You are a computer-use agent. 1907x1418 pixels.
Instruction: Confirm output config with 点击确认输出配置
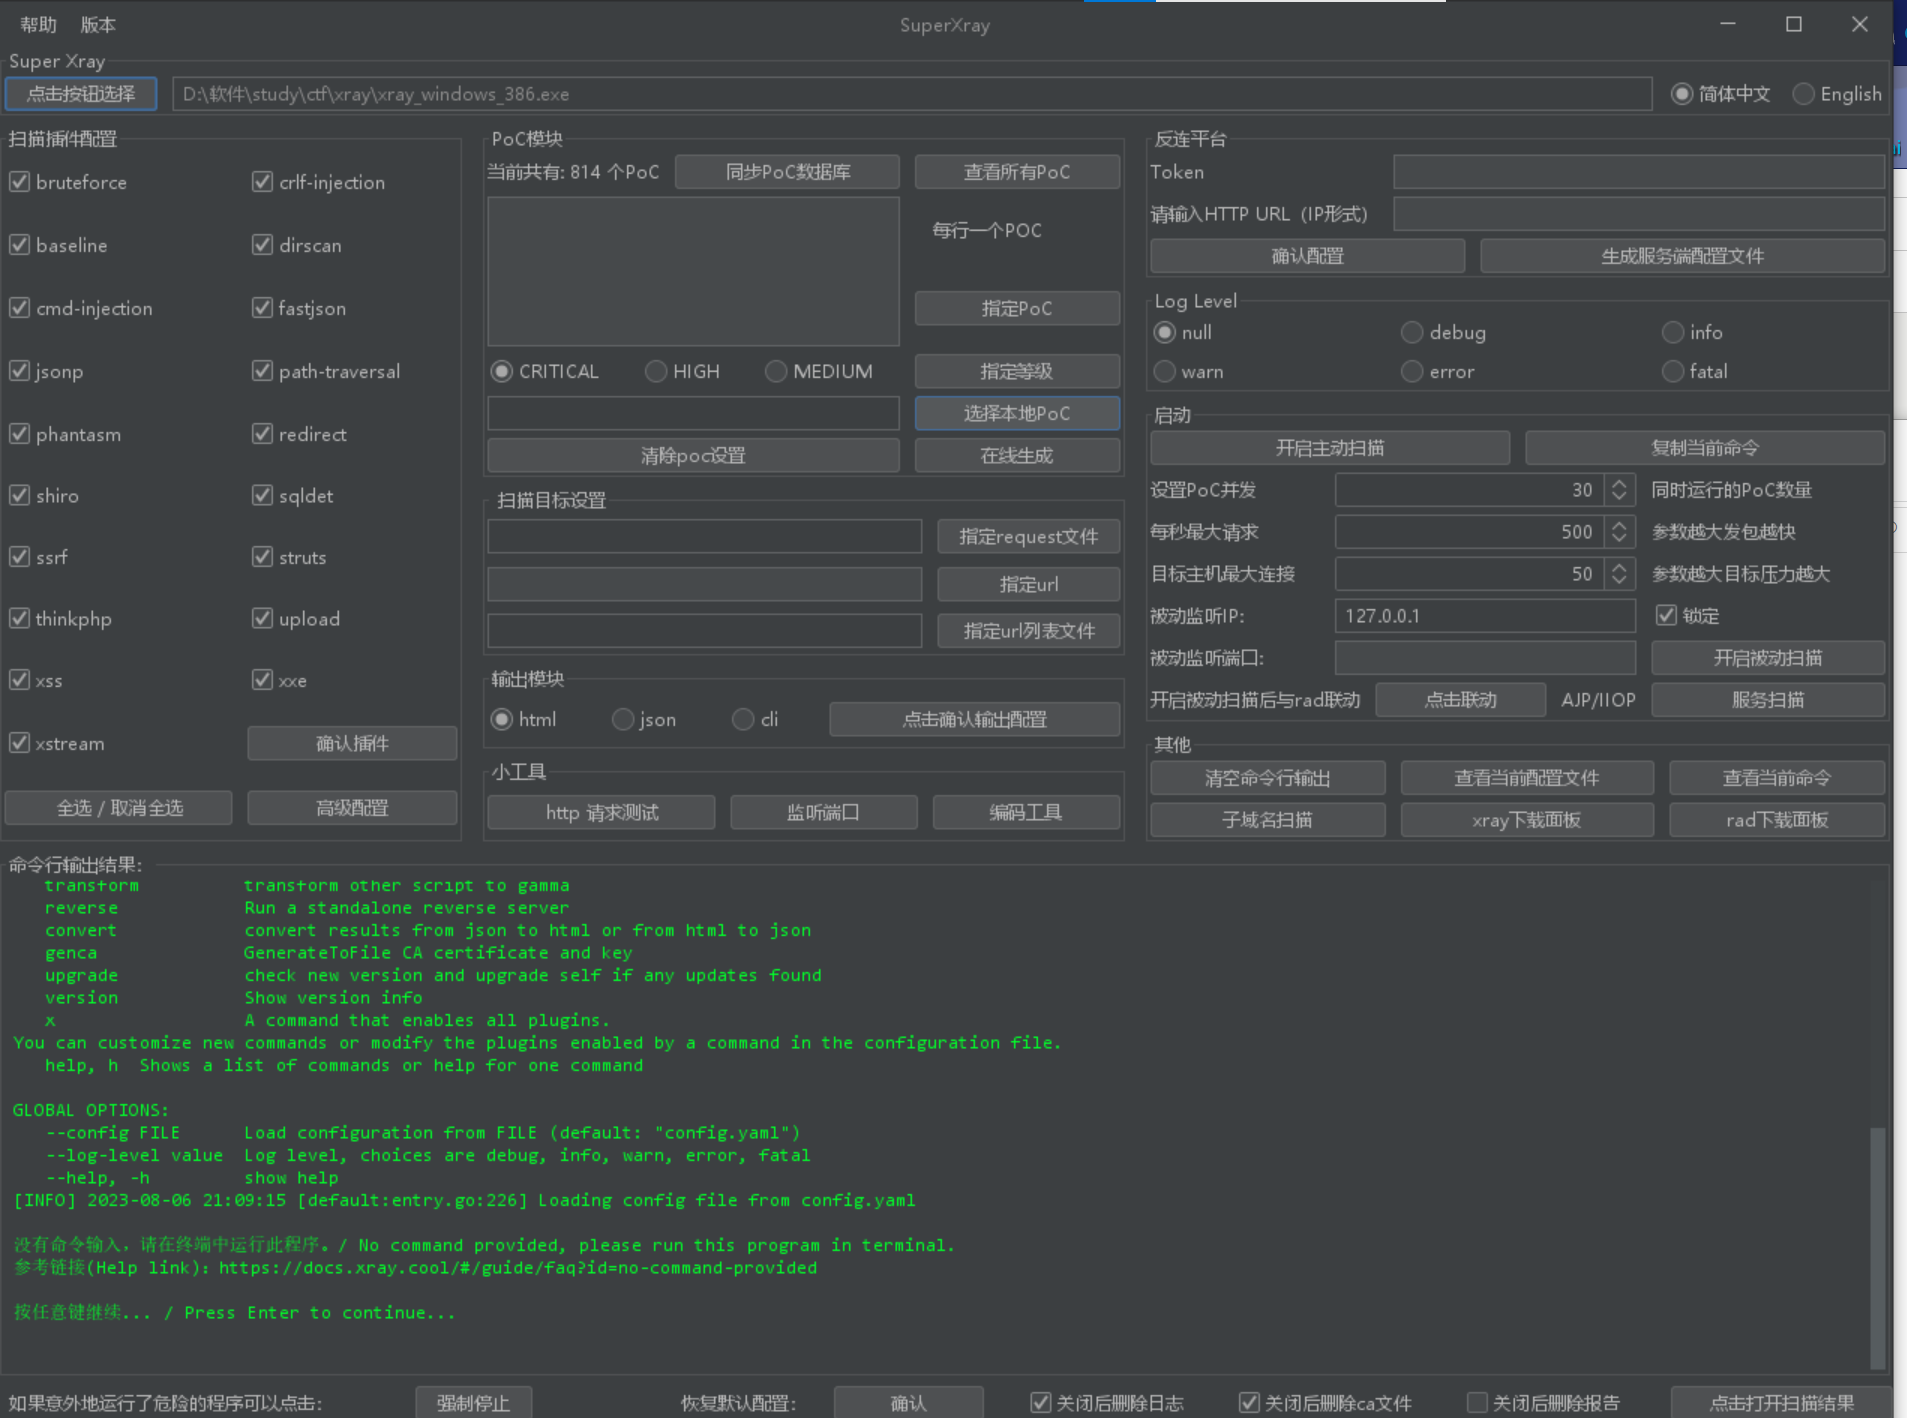tap(974, 719)
